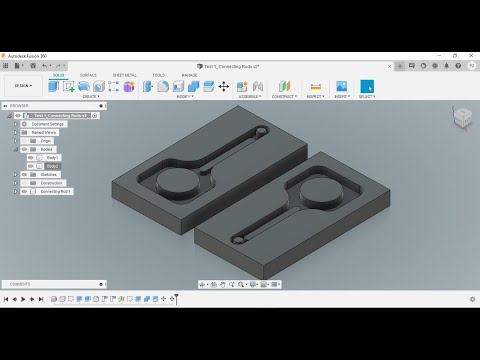This screenshot has width=480, height=360.
Task: Select the Shell tool
Action: [x=178, y=86]
